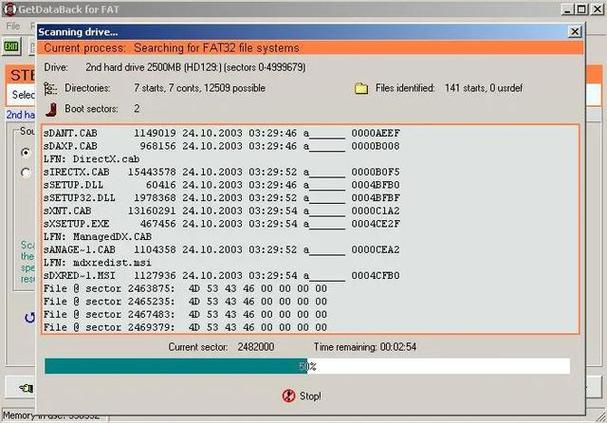Select the sXSETUP.EXE row
This screenshot has height=423, width=607.
click(221, 224)
